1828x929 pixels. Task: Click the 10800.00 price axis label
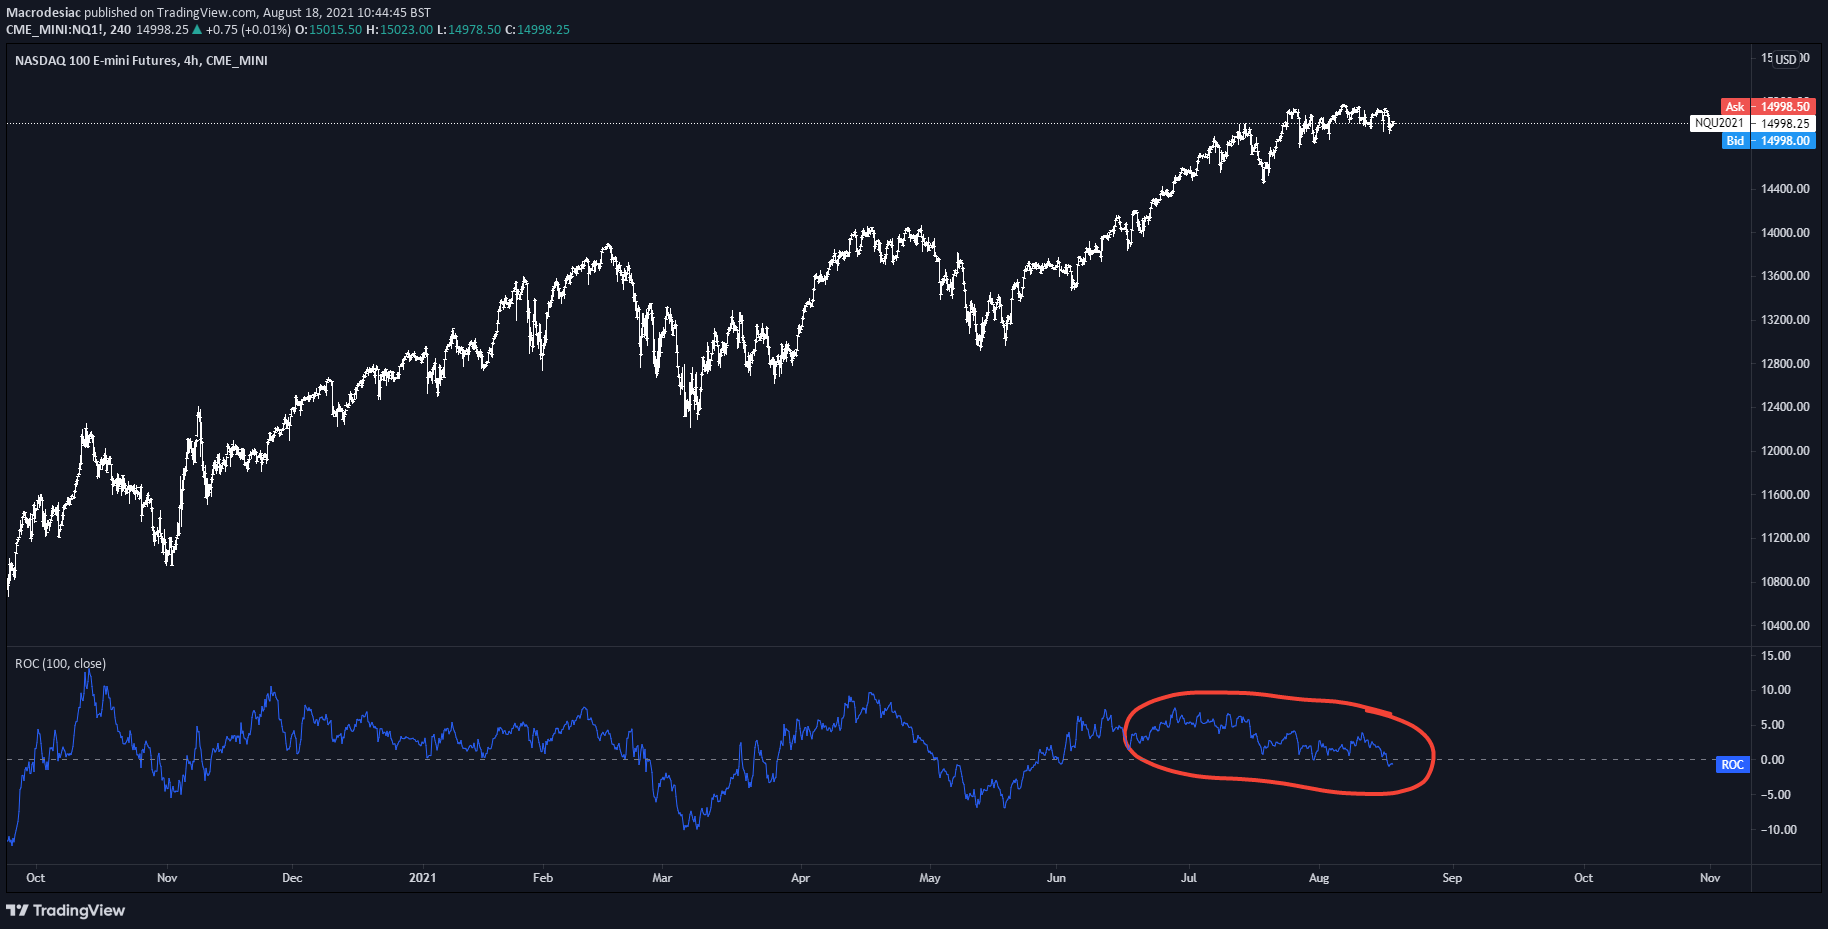pos(1785,581)
